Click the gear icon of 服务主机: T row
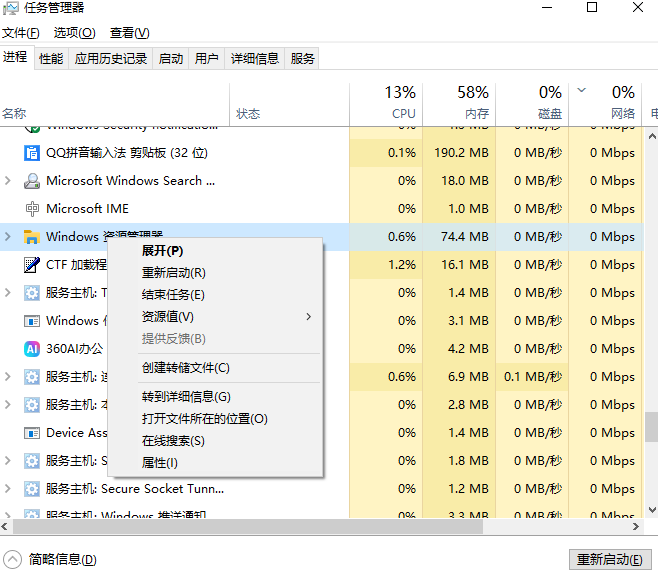The image size is (658, 578). pos(32,293)
